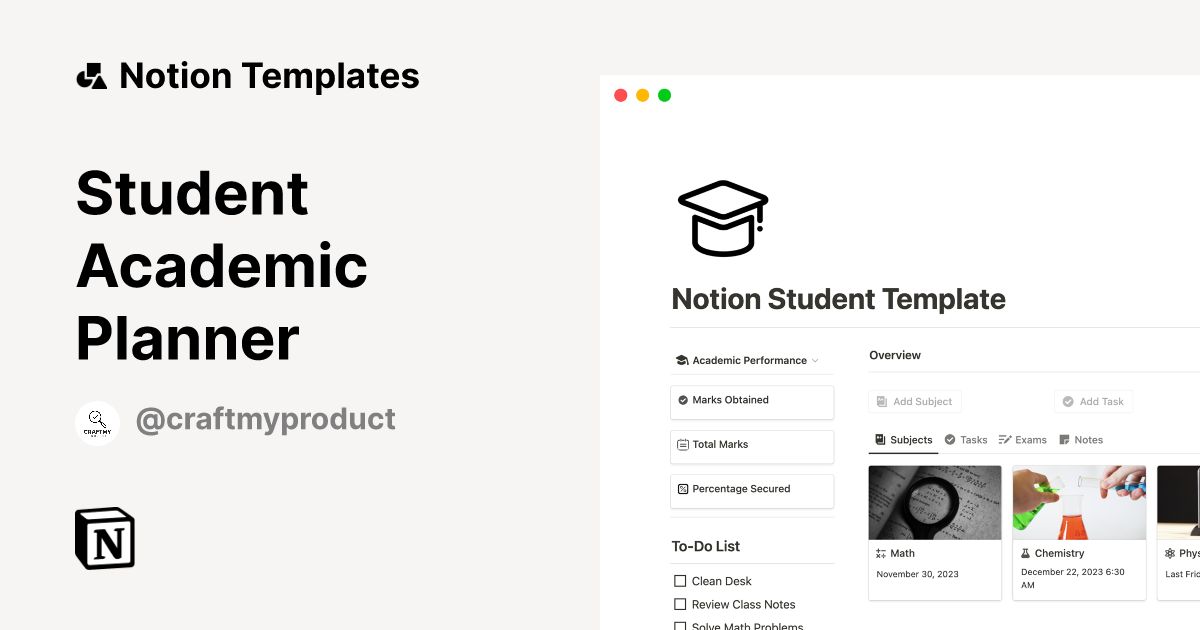Click the atom icon next to Physics

(x=1168, y=553)
